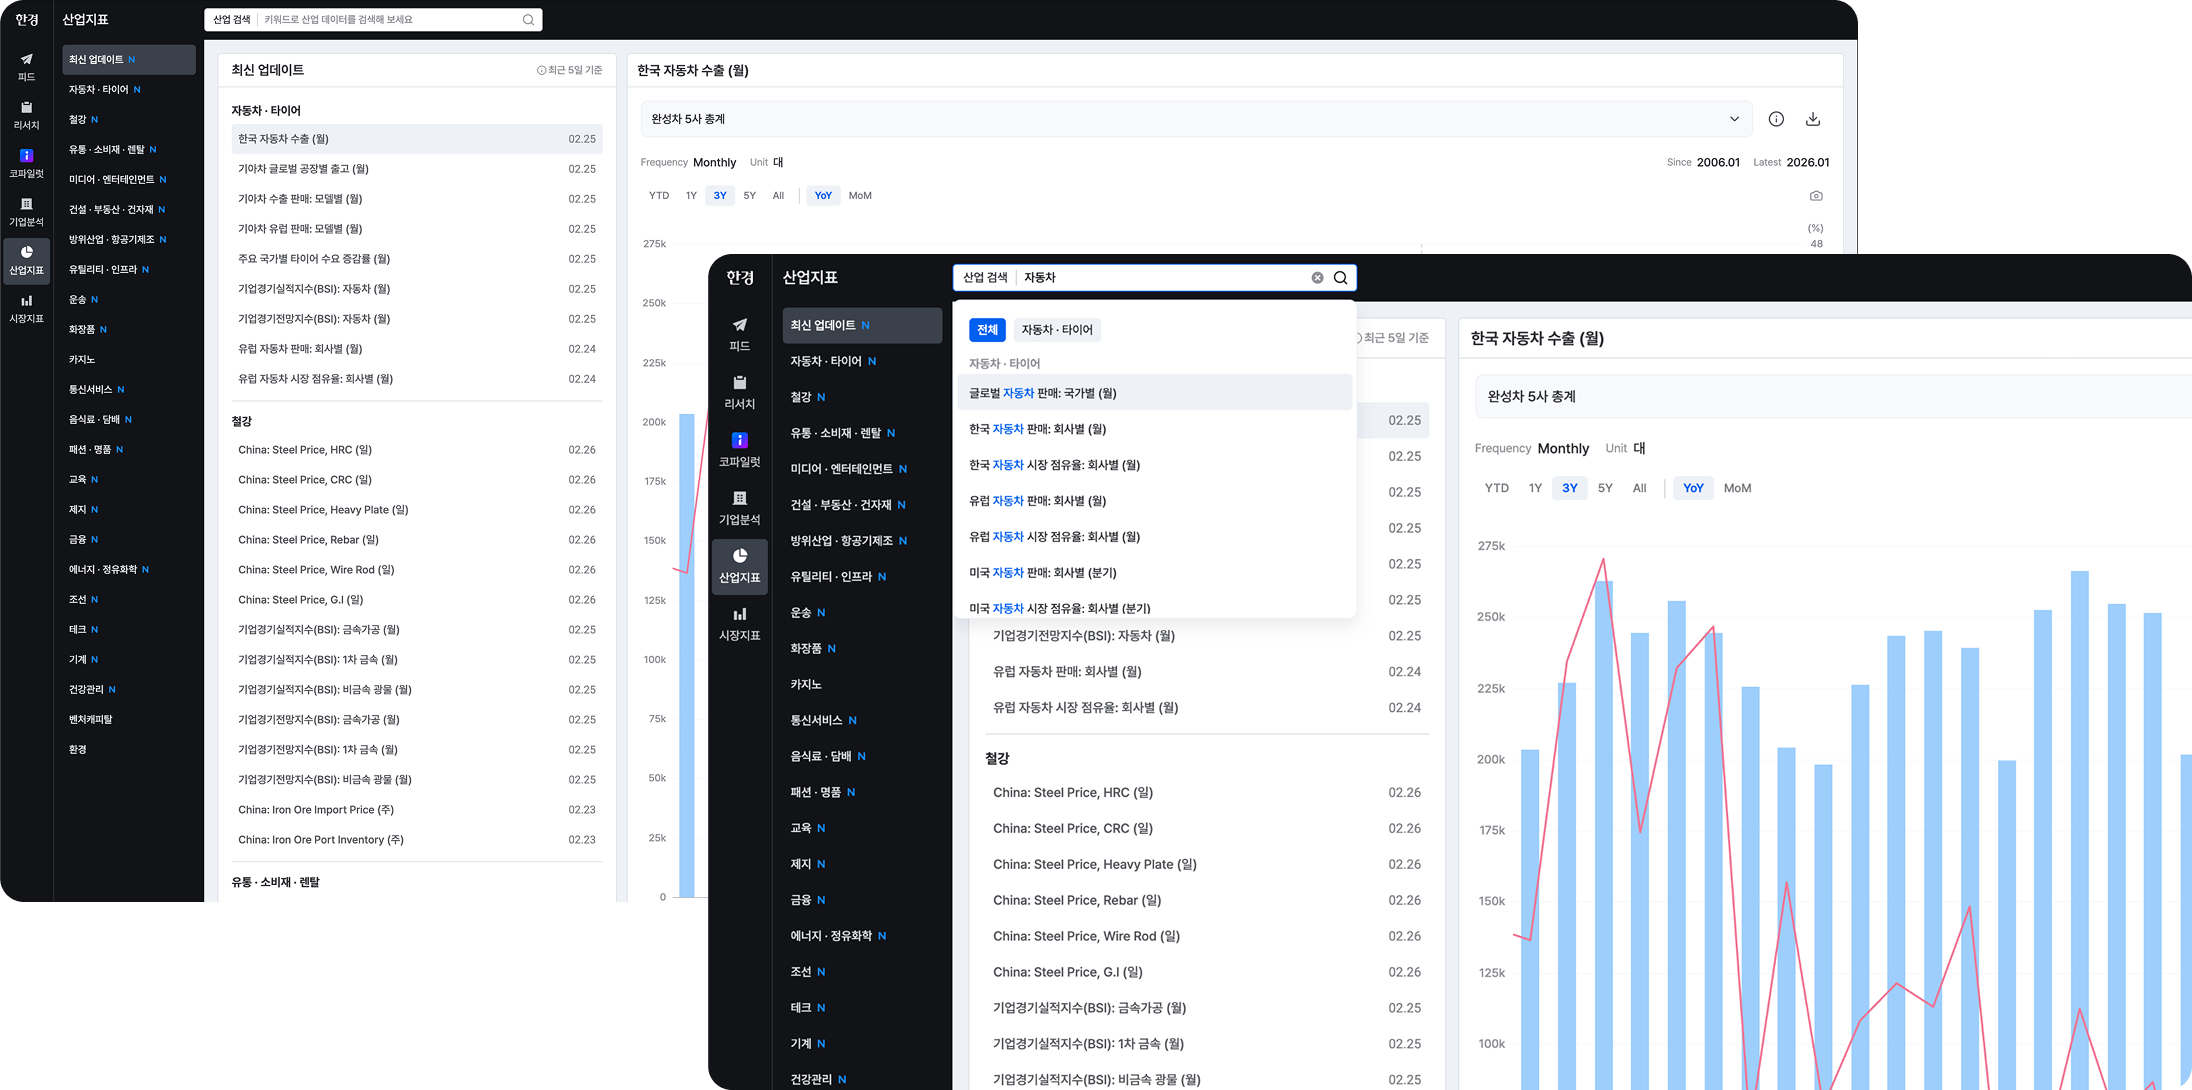The image size is (2192, 1090).
Task: Click the download icon for chart data
Action: pyautogui.click(x=1813, y=119)
